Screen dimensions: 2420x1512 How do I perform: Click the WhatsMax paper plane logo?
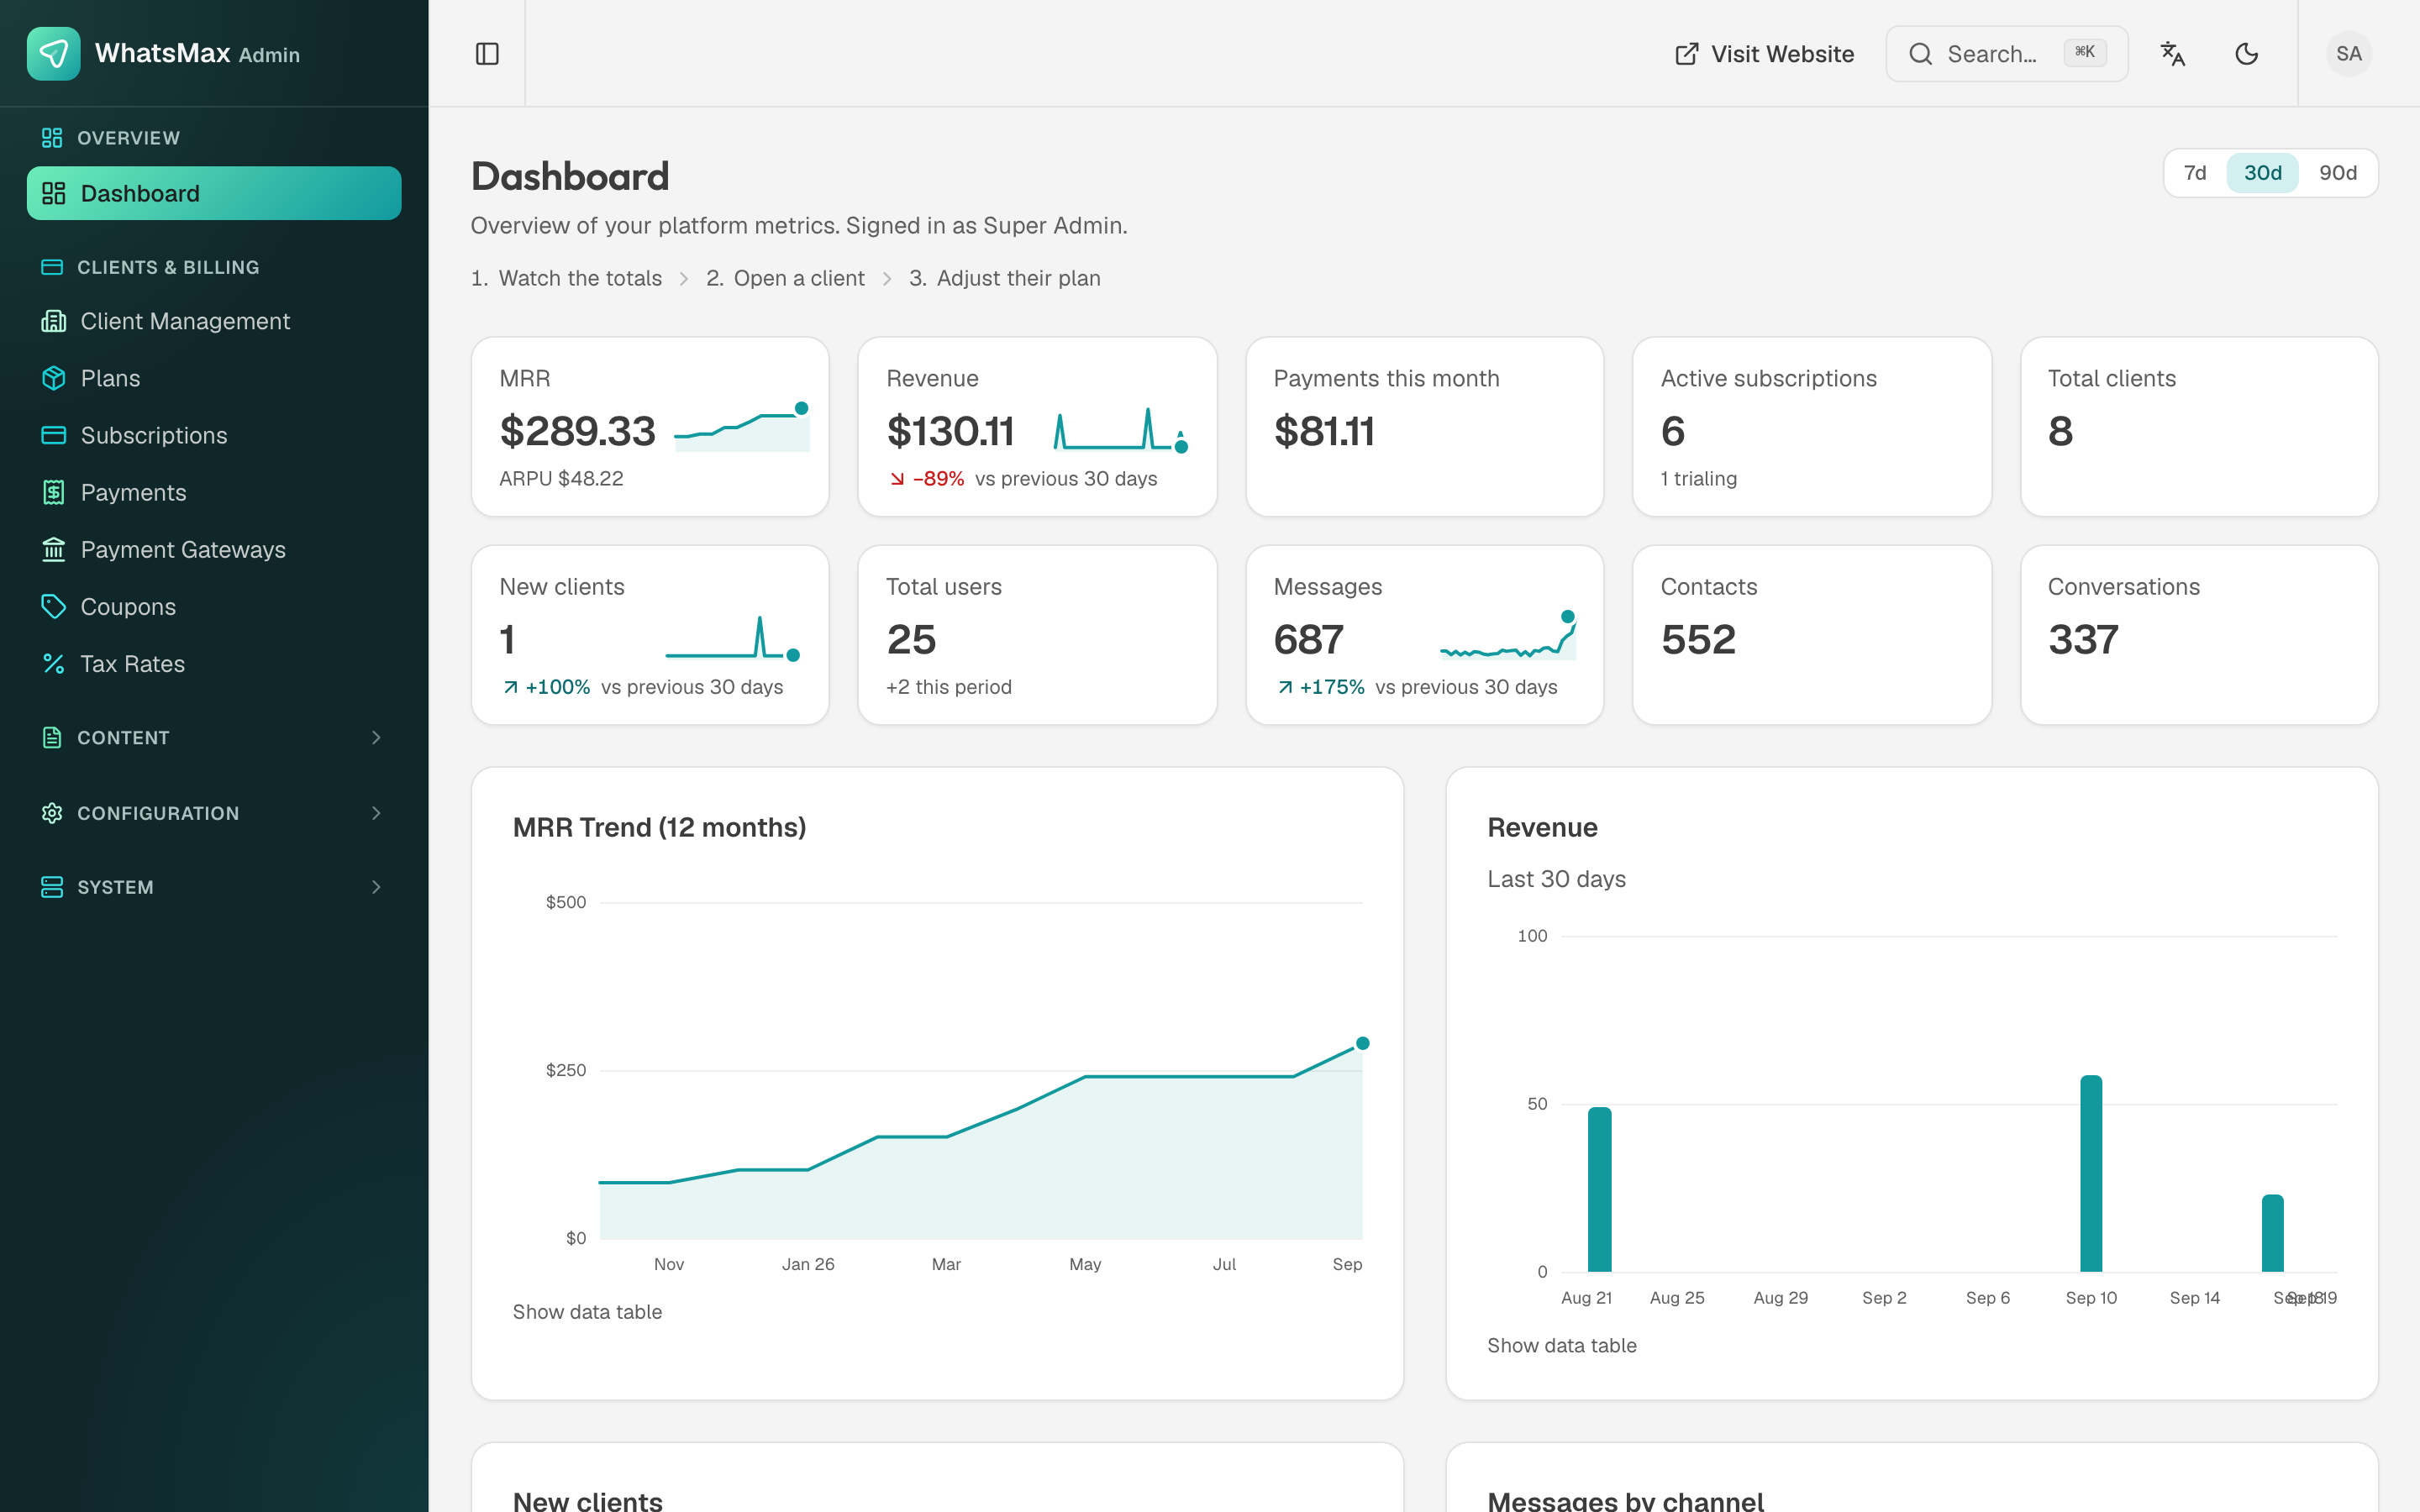click(x=53, y=53)
